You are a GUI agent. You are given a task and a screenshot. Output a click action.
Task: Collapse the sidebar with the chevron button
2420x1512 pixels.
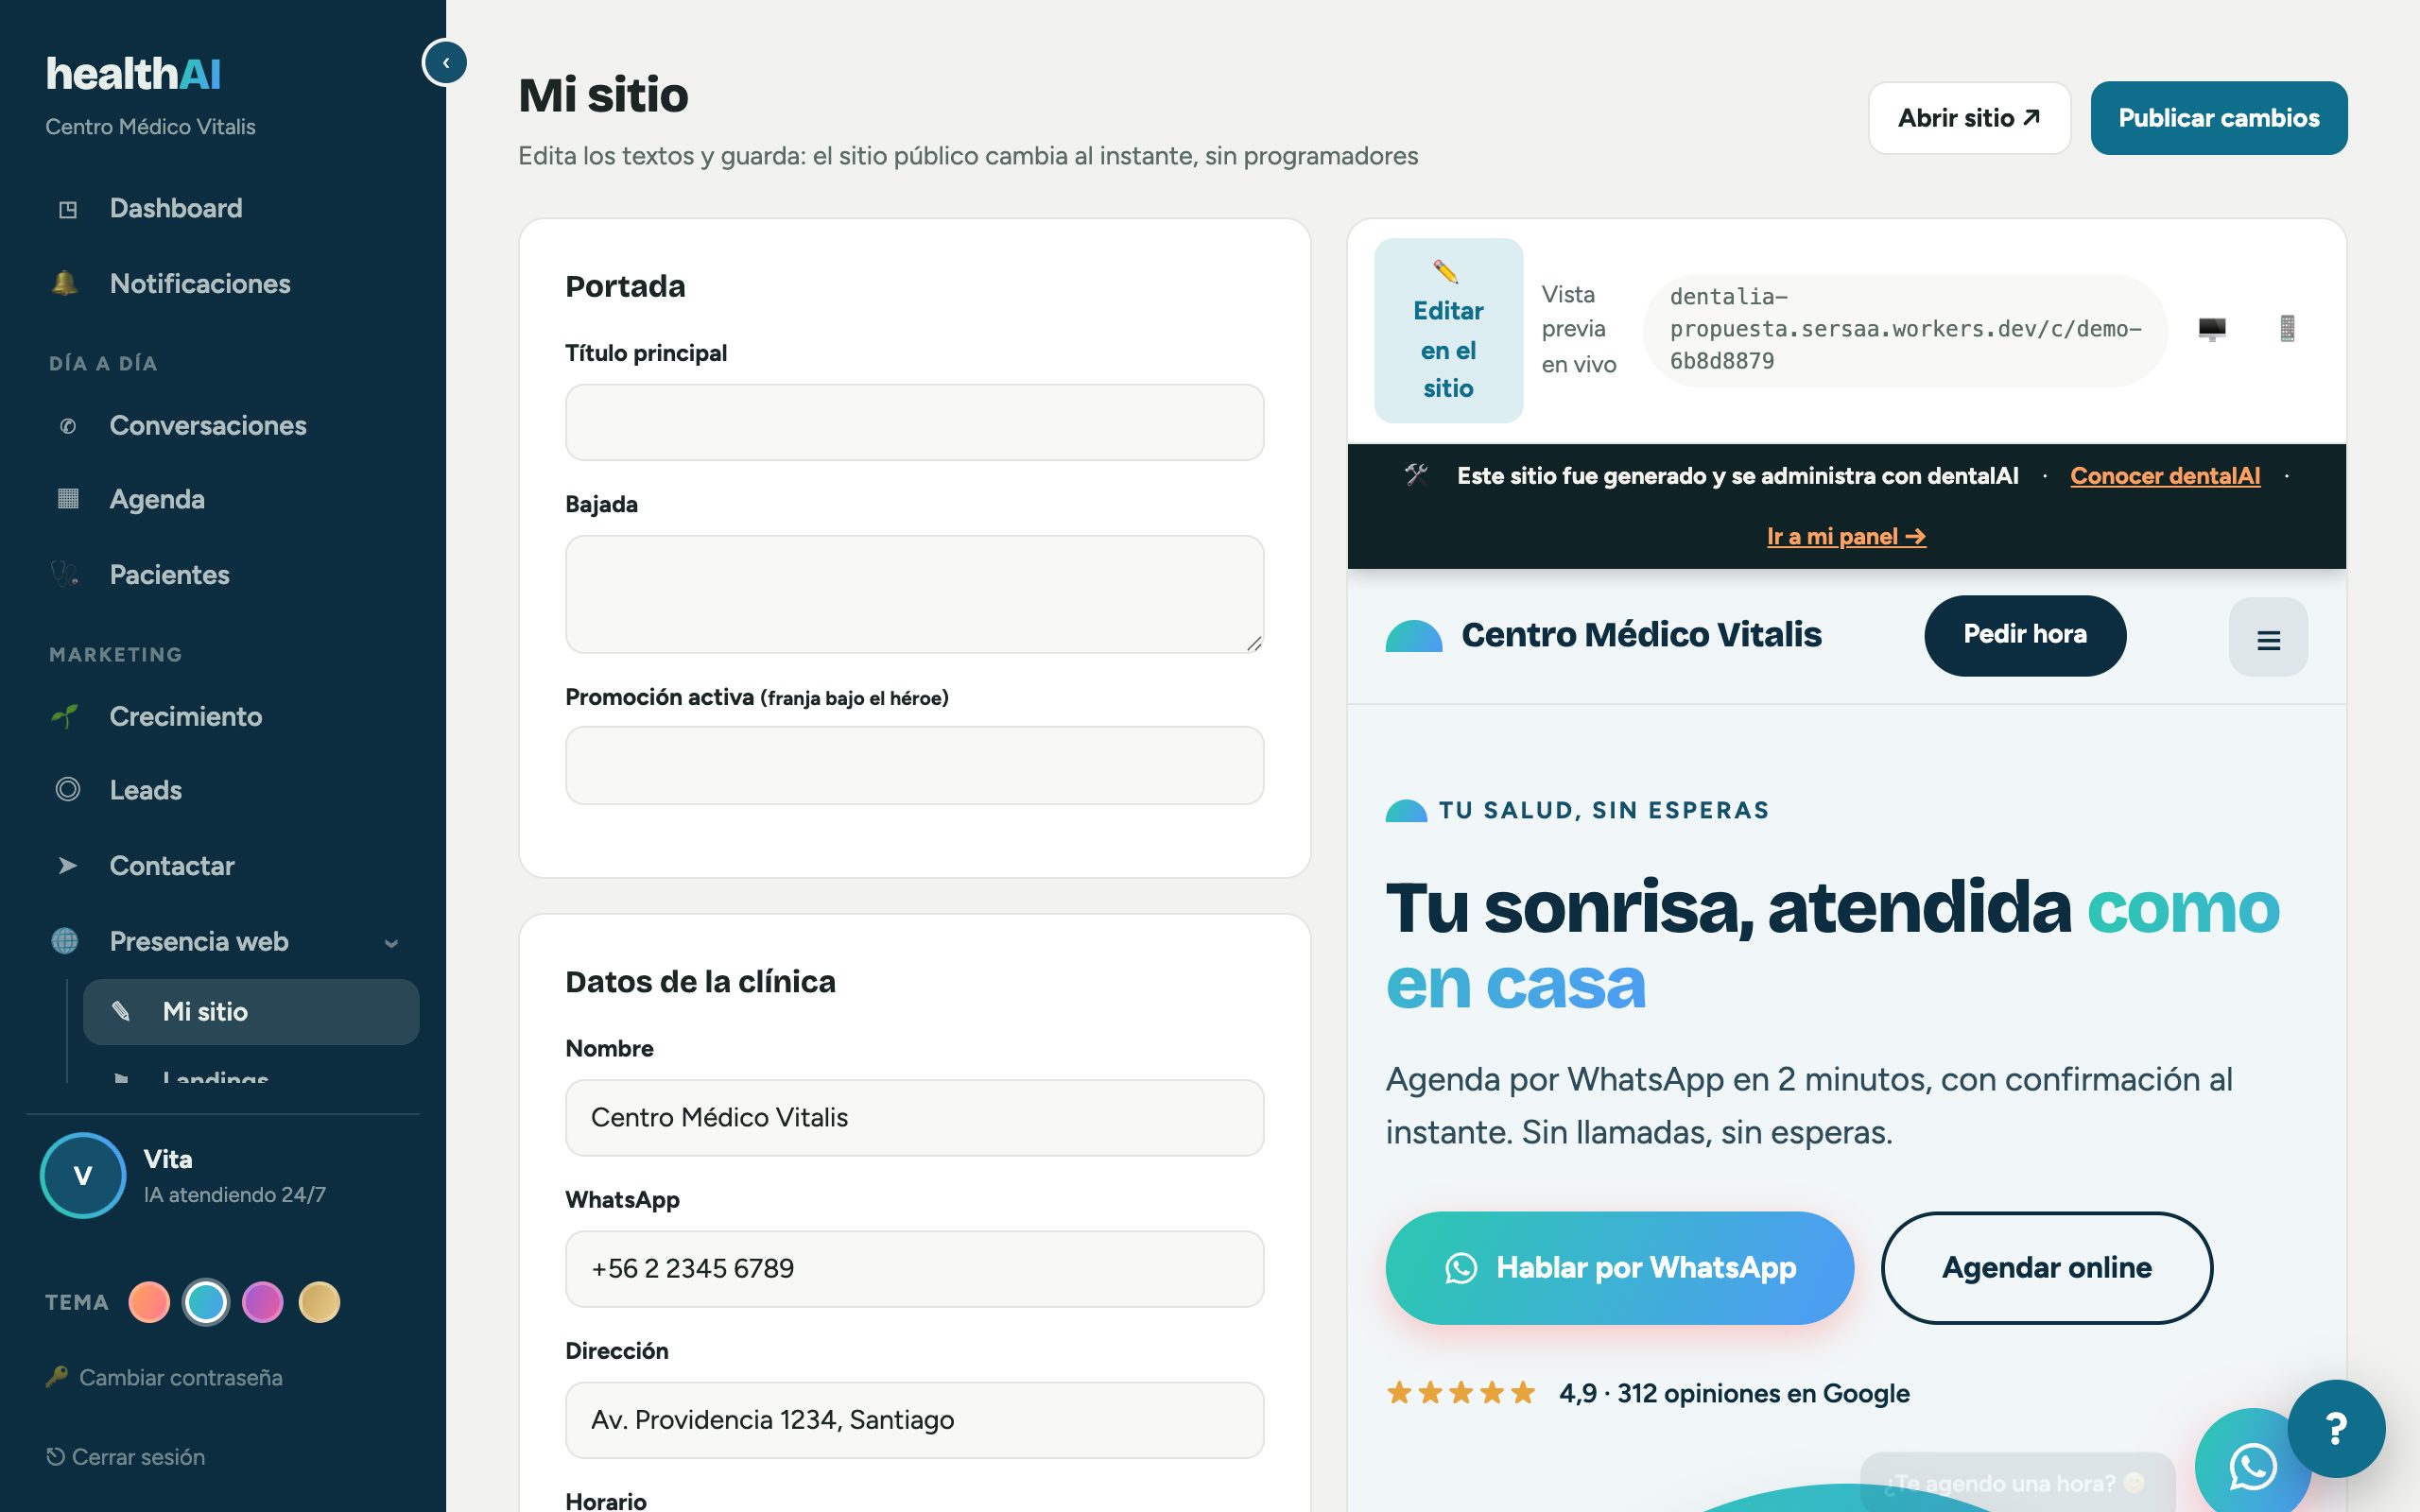[x=445, y=62]
